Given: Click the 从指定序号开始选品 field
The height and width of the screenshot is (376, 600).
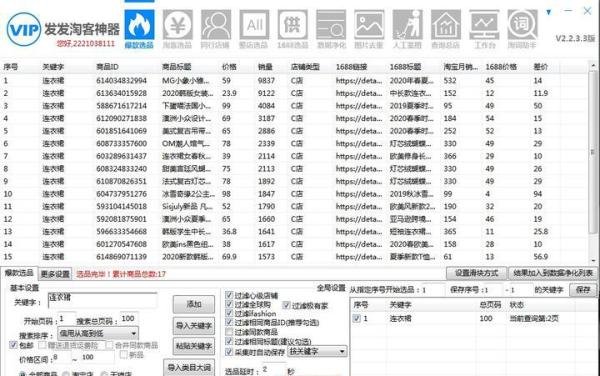Looking at the screenshot, I should tap(433, 290).
